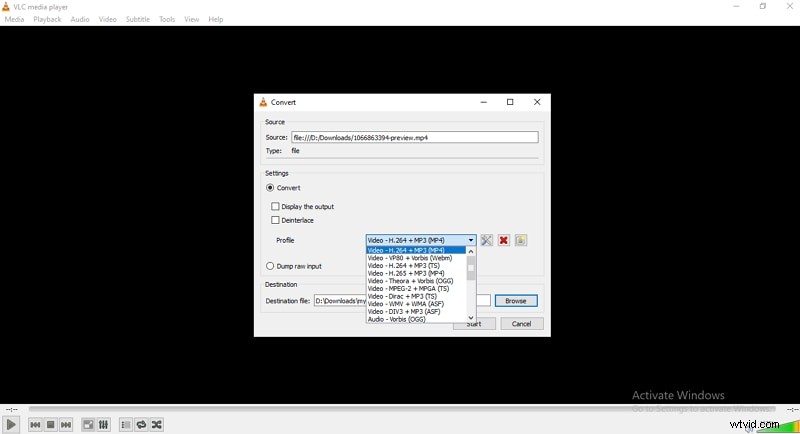Image resolution: width=800 pixels, height=434 pixels.
Task: Skip to the next media track
Action: click(66, 424)
